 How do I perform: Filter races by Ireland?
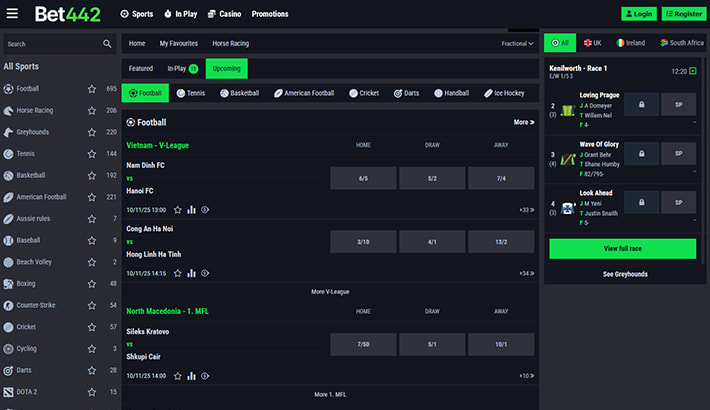coord(630,43)
